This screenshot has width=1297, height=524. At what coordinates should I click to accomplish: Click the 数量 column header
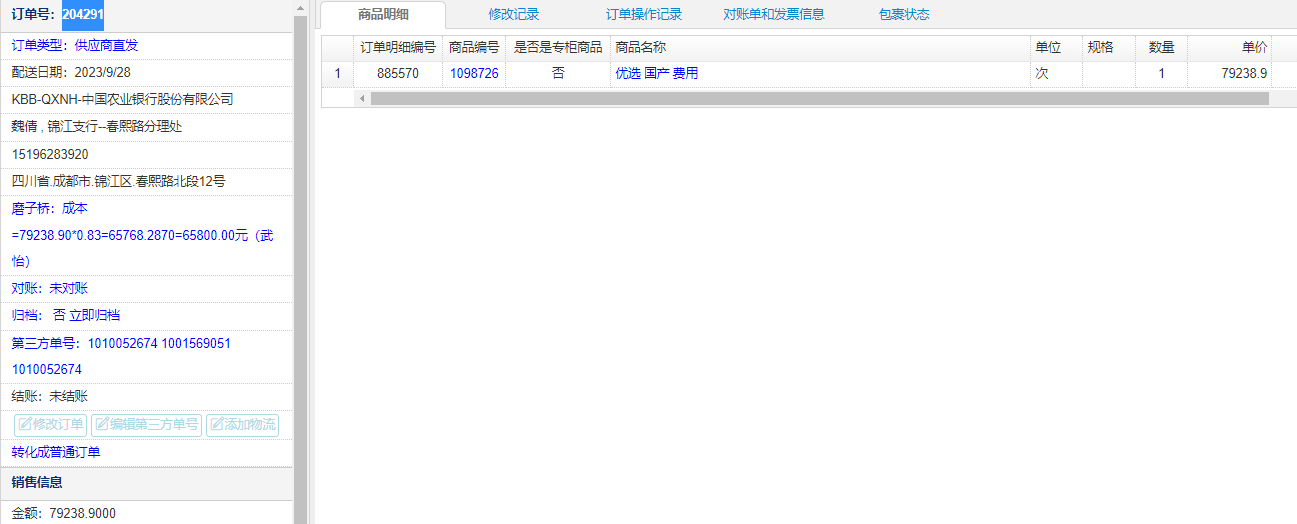(x=1162, y=47)
